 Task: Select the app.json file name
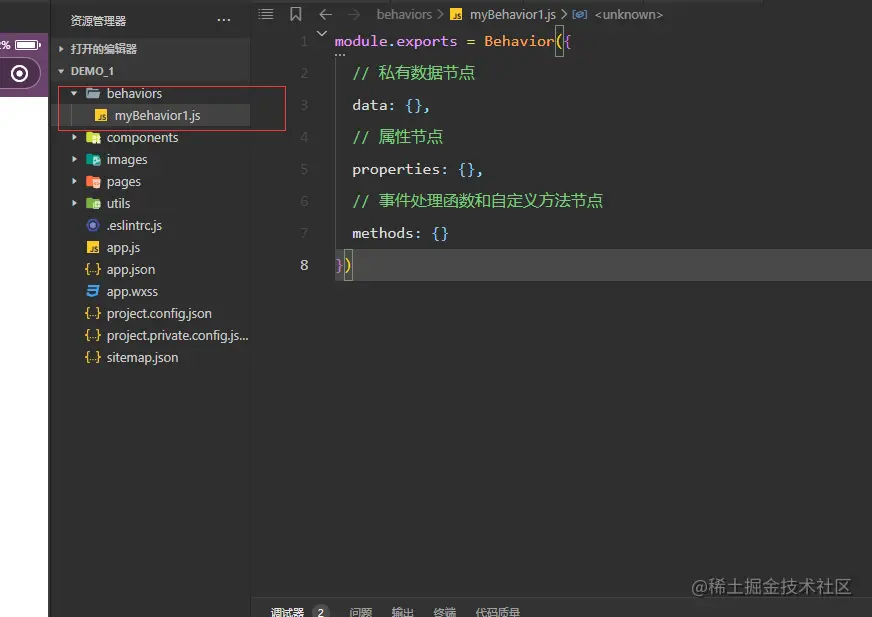click(x=131, y=270)
